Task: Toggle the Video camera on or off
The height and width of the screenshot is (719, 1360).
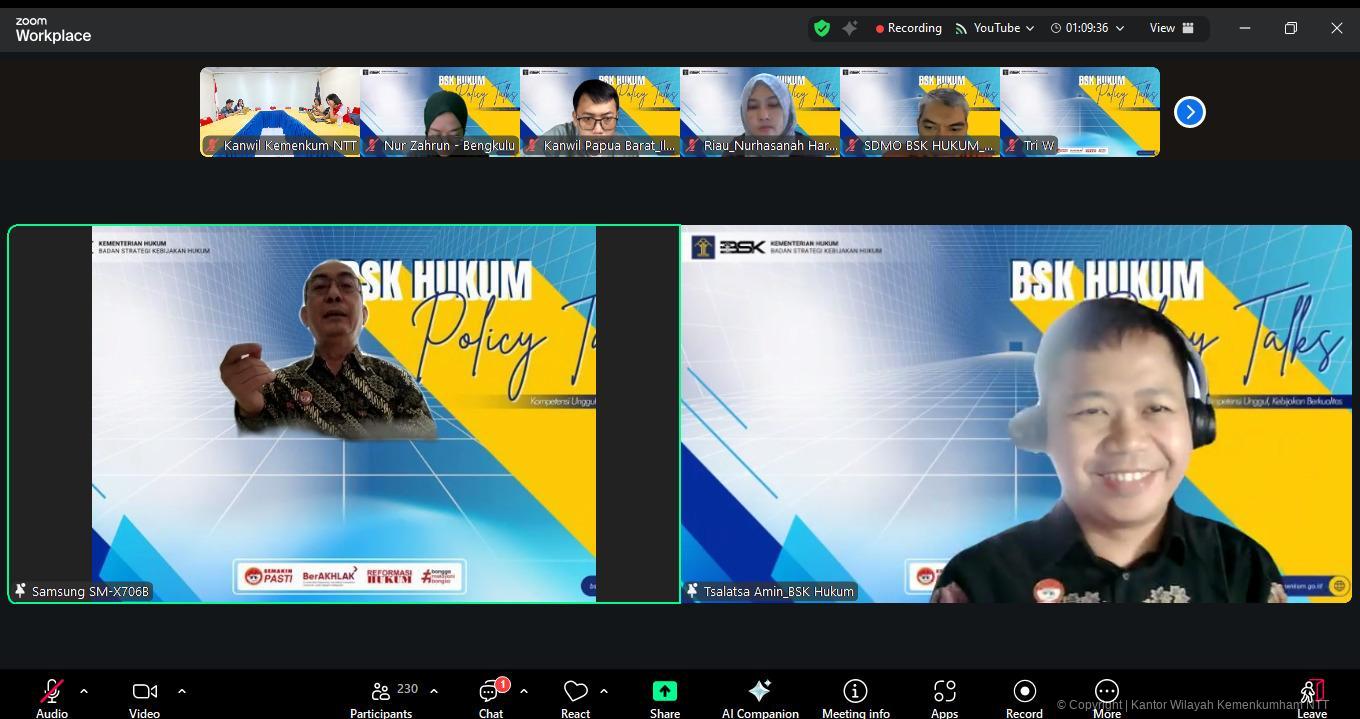Action: click(x=144, y=697)
